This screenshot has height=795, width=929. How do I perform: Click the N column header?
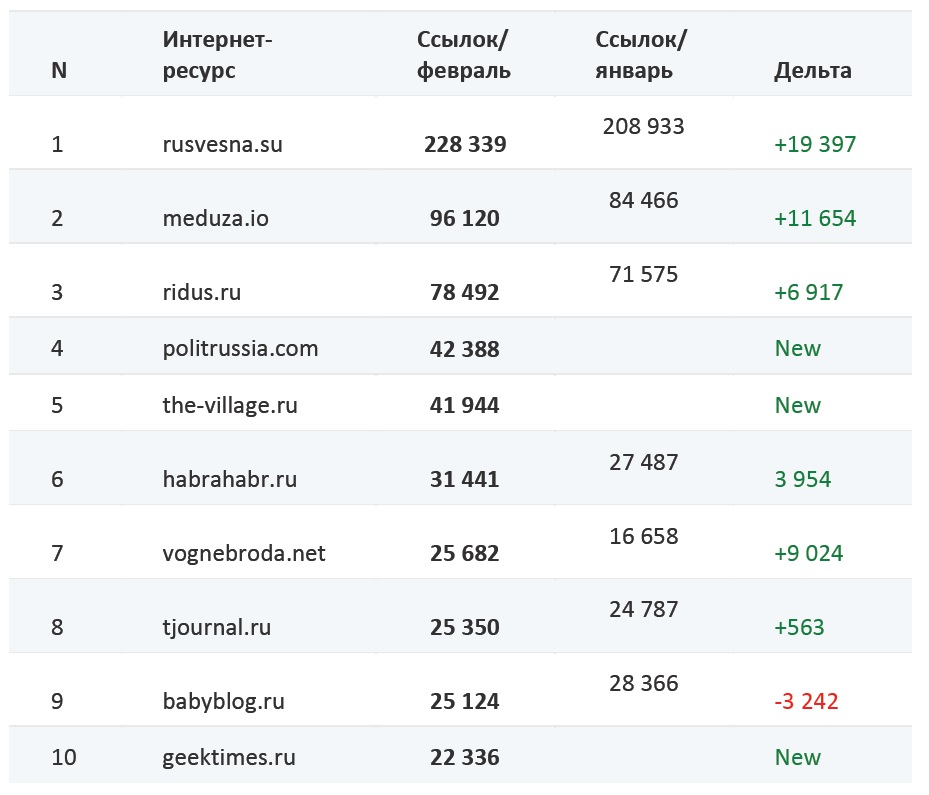(59, 70)
